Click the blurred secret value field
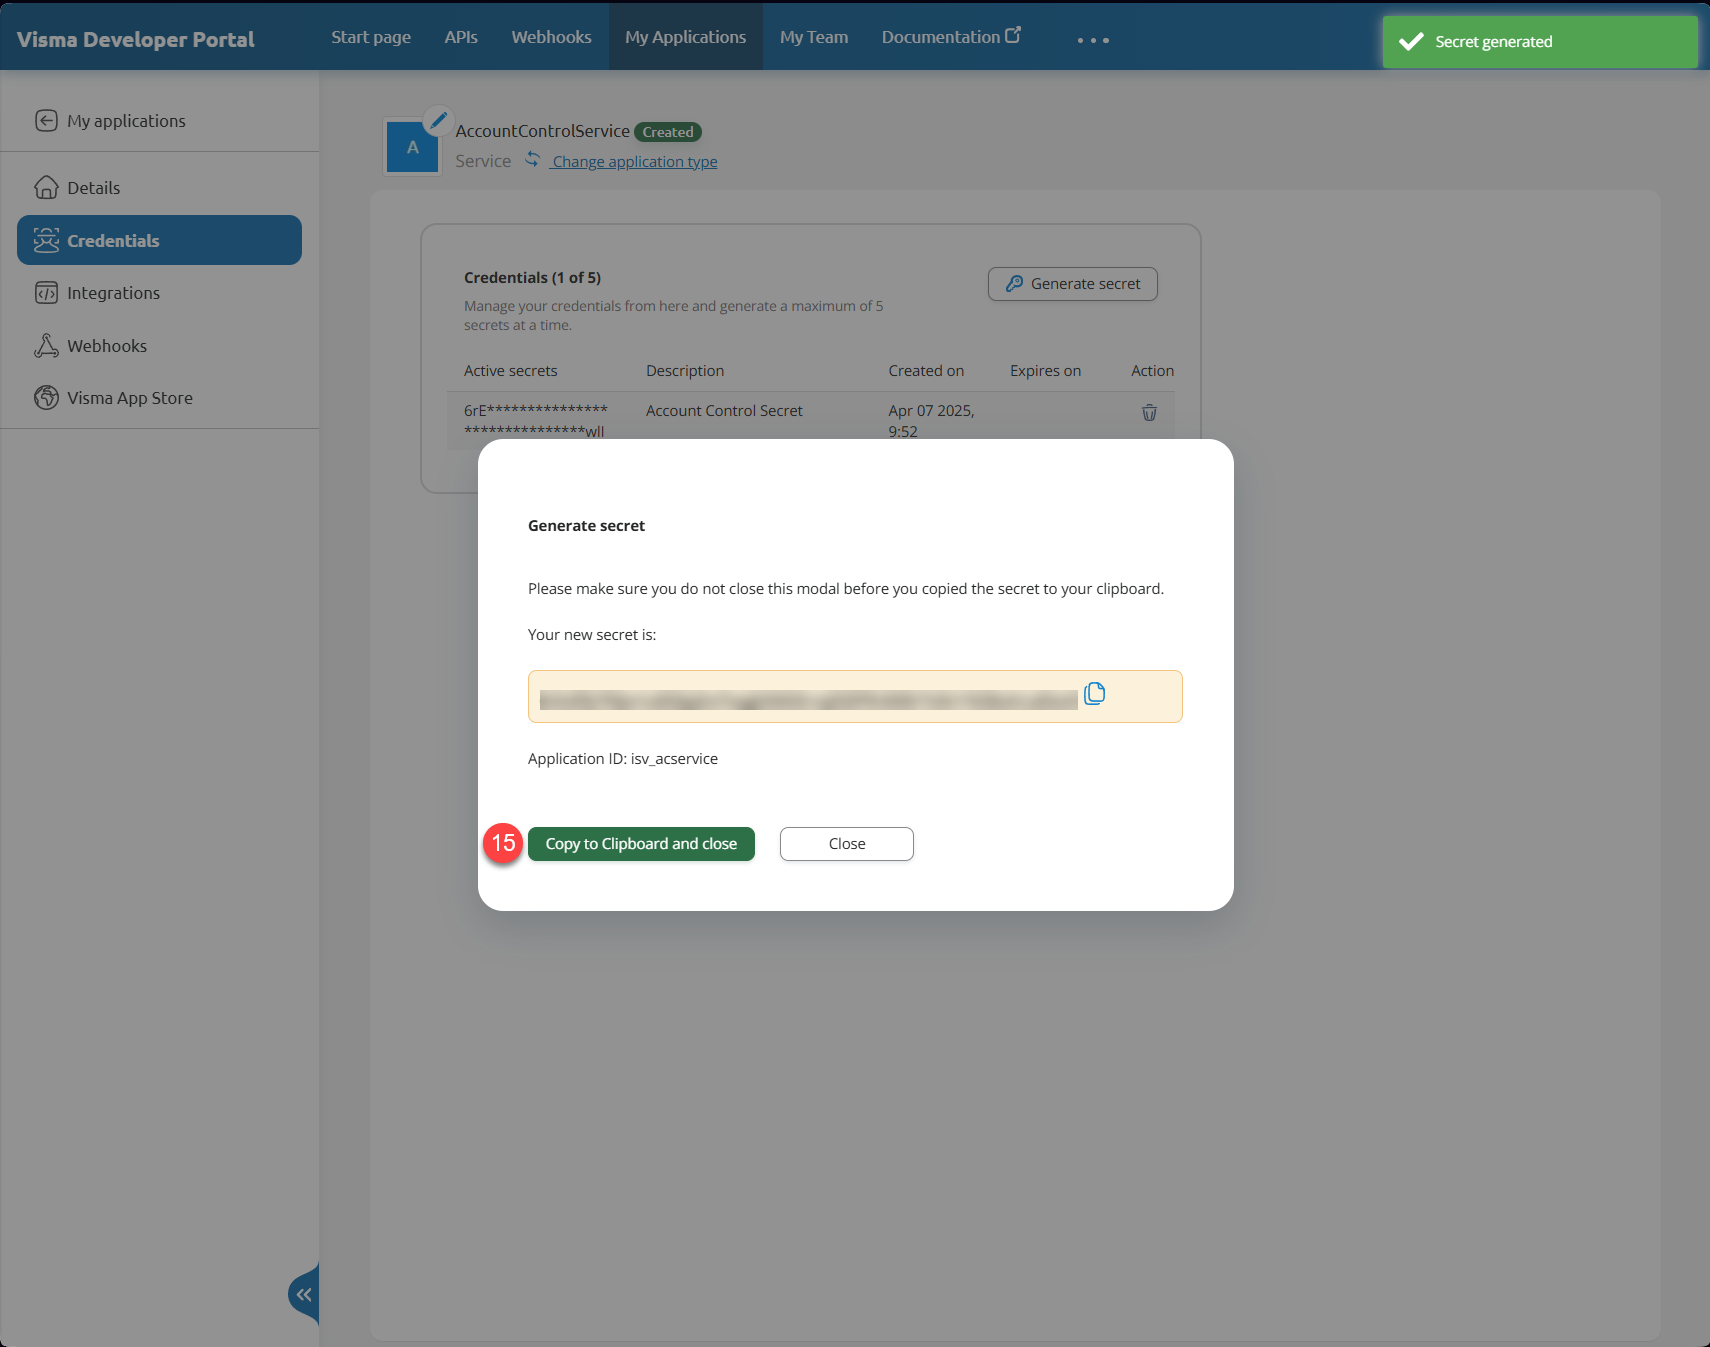The image size is (1710, 1347). [x=808, y=698]
